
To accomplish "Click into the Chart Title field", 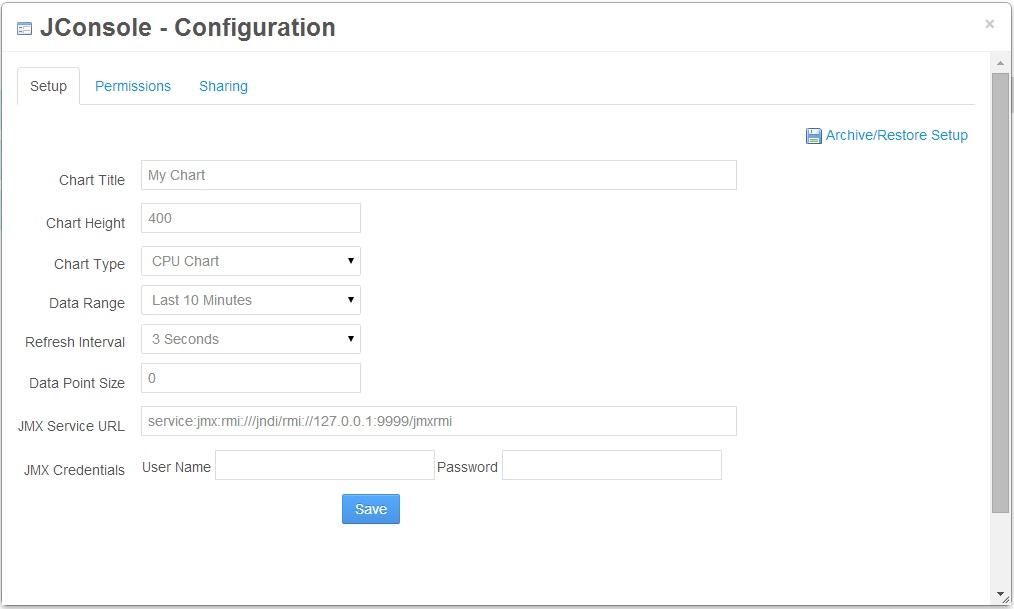I will [x=438, y=175].
